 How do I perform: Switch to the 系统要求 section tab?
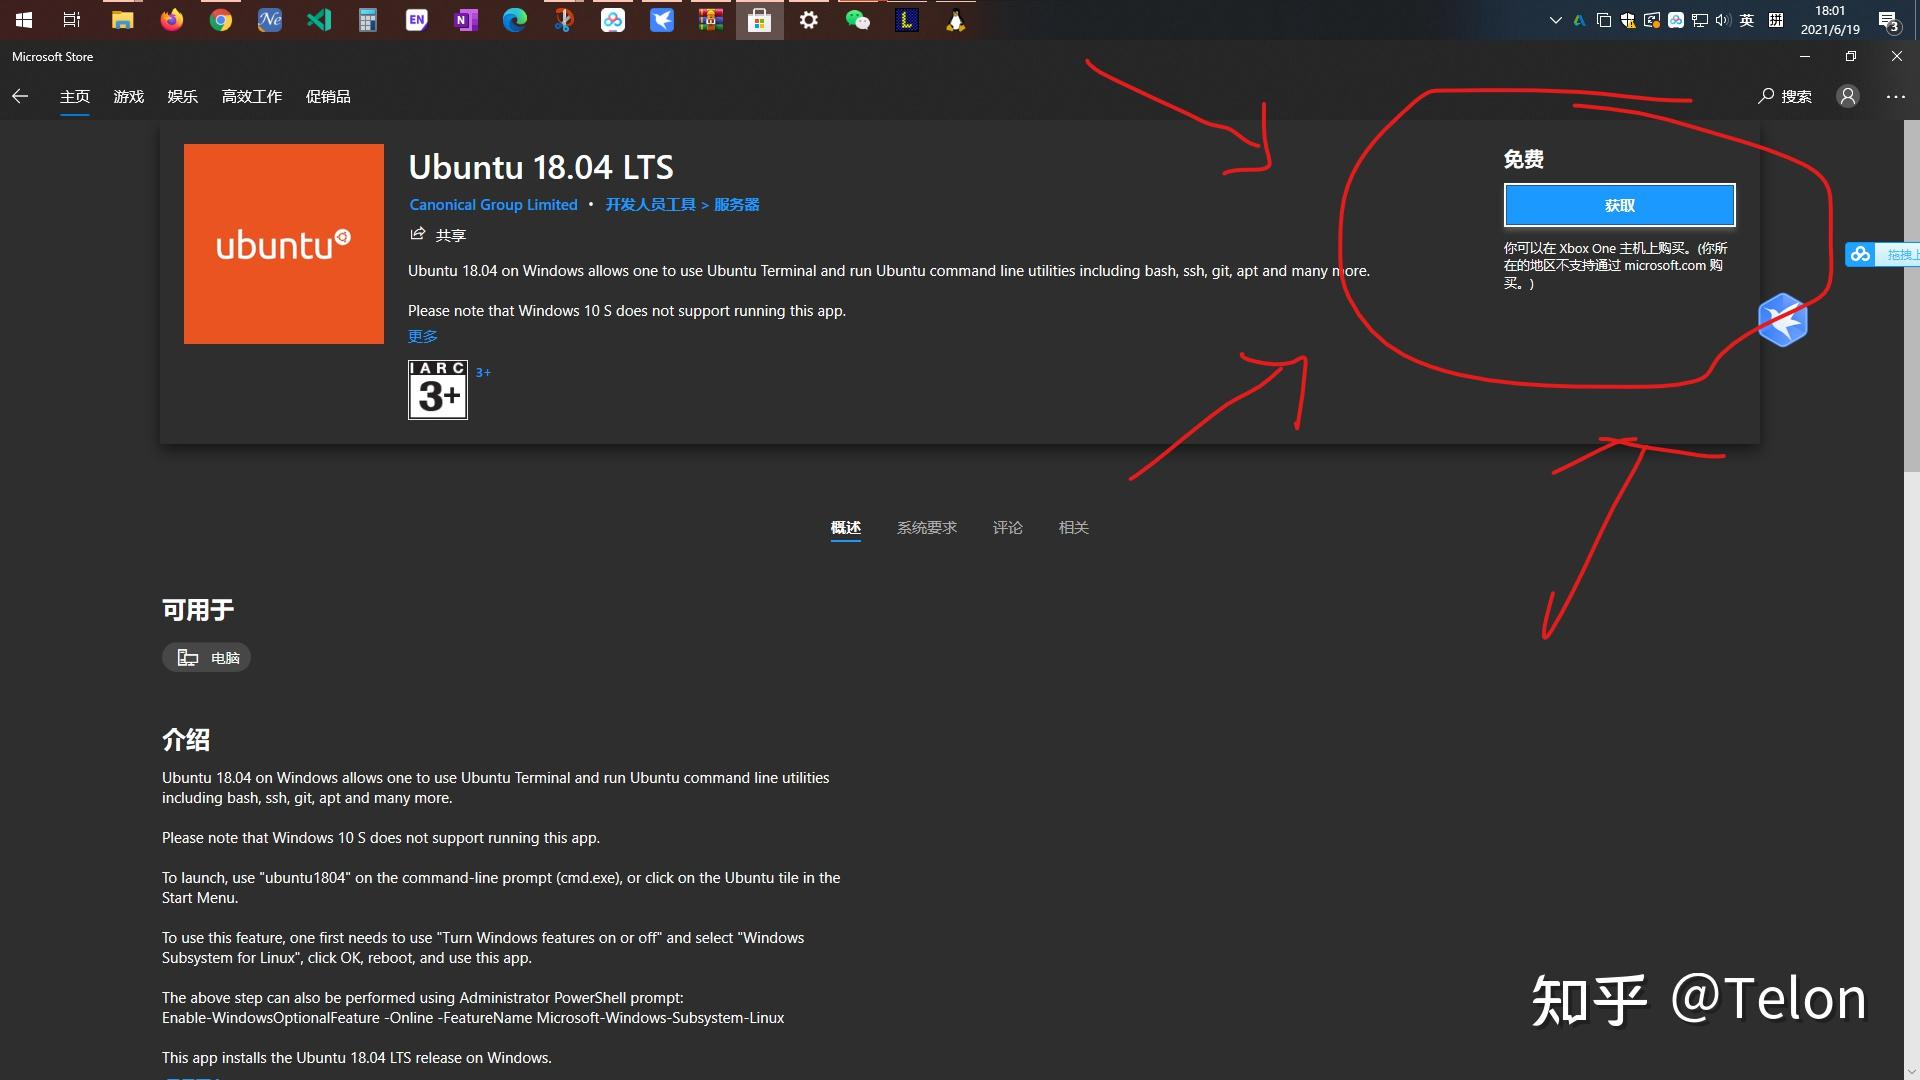click(x=927, y=527)
